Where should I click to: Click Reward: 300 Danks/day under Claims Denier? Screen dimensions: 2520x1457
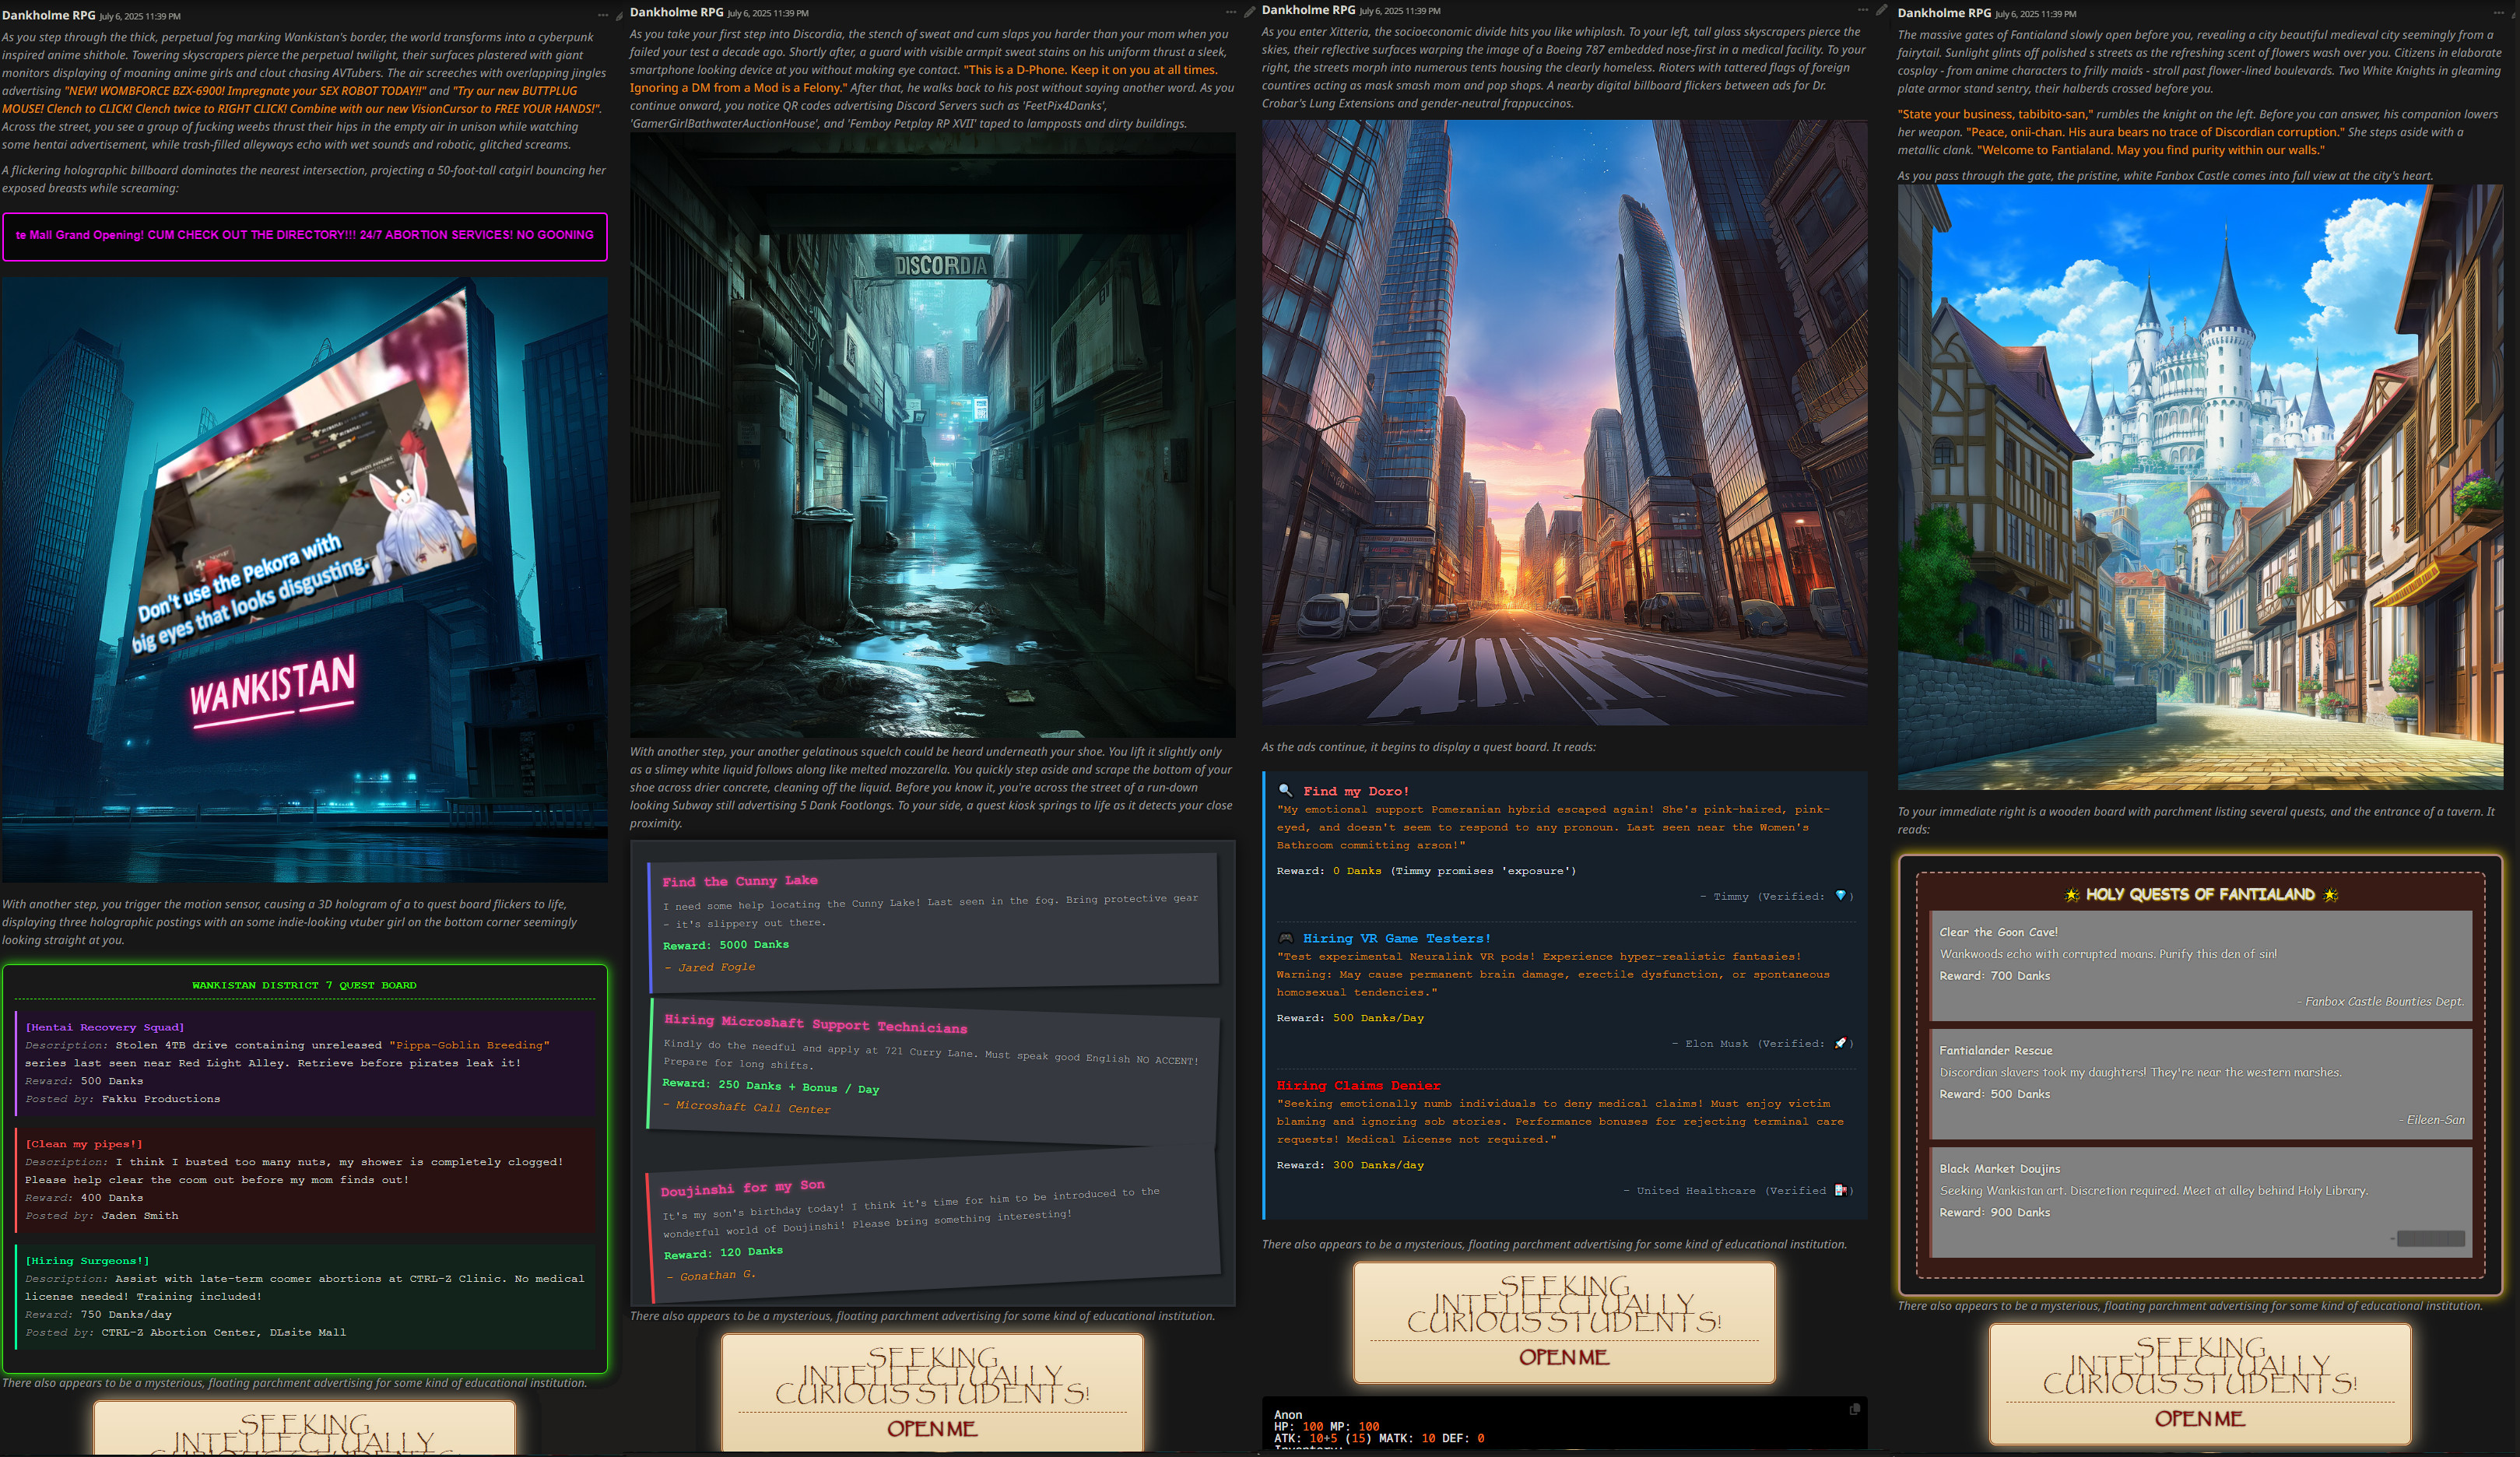(x=1350, y=1165)
